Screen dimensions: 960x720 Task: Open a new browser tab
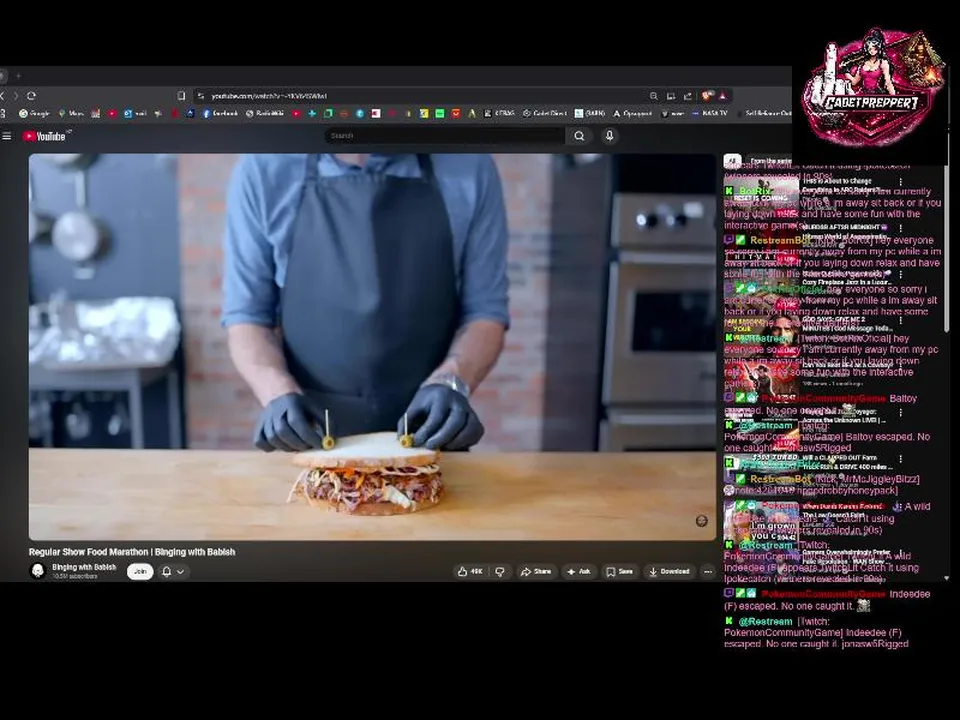pyautogui.click(x=18, y=76)
